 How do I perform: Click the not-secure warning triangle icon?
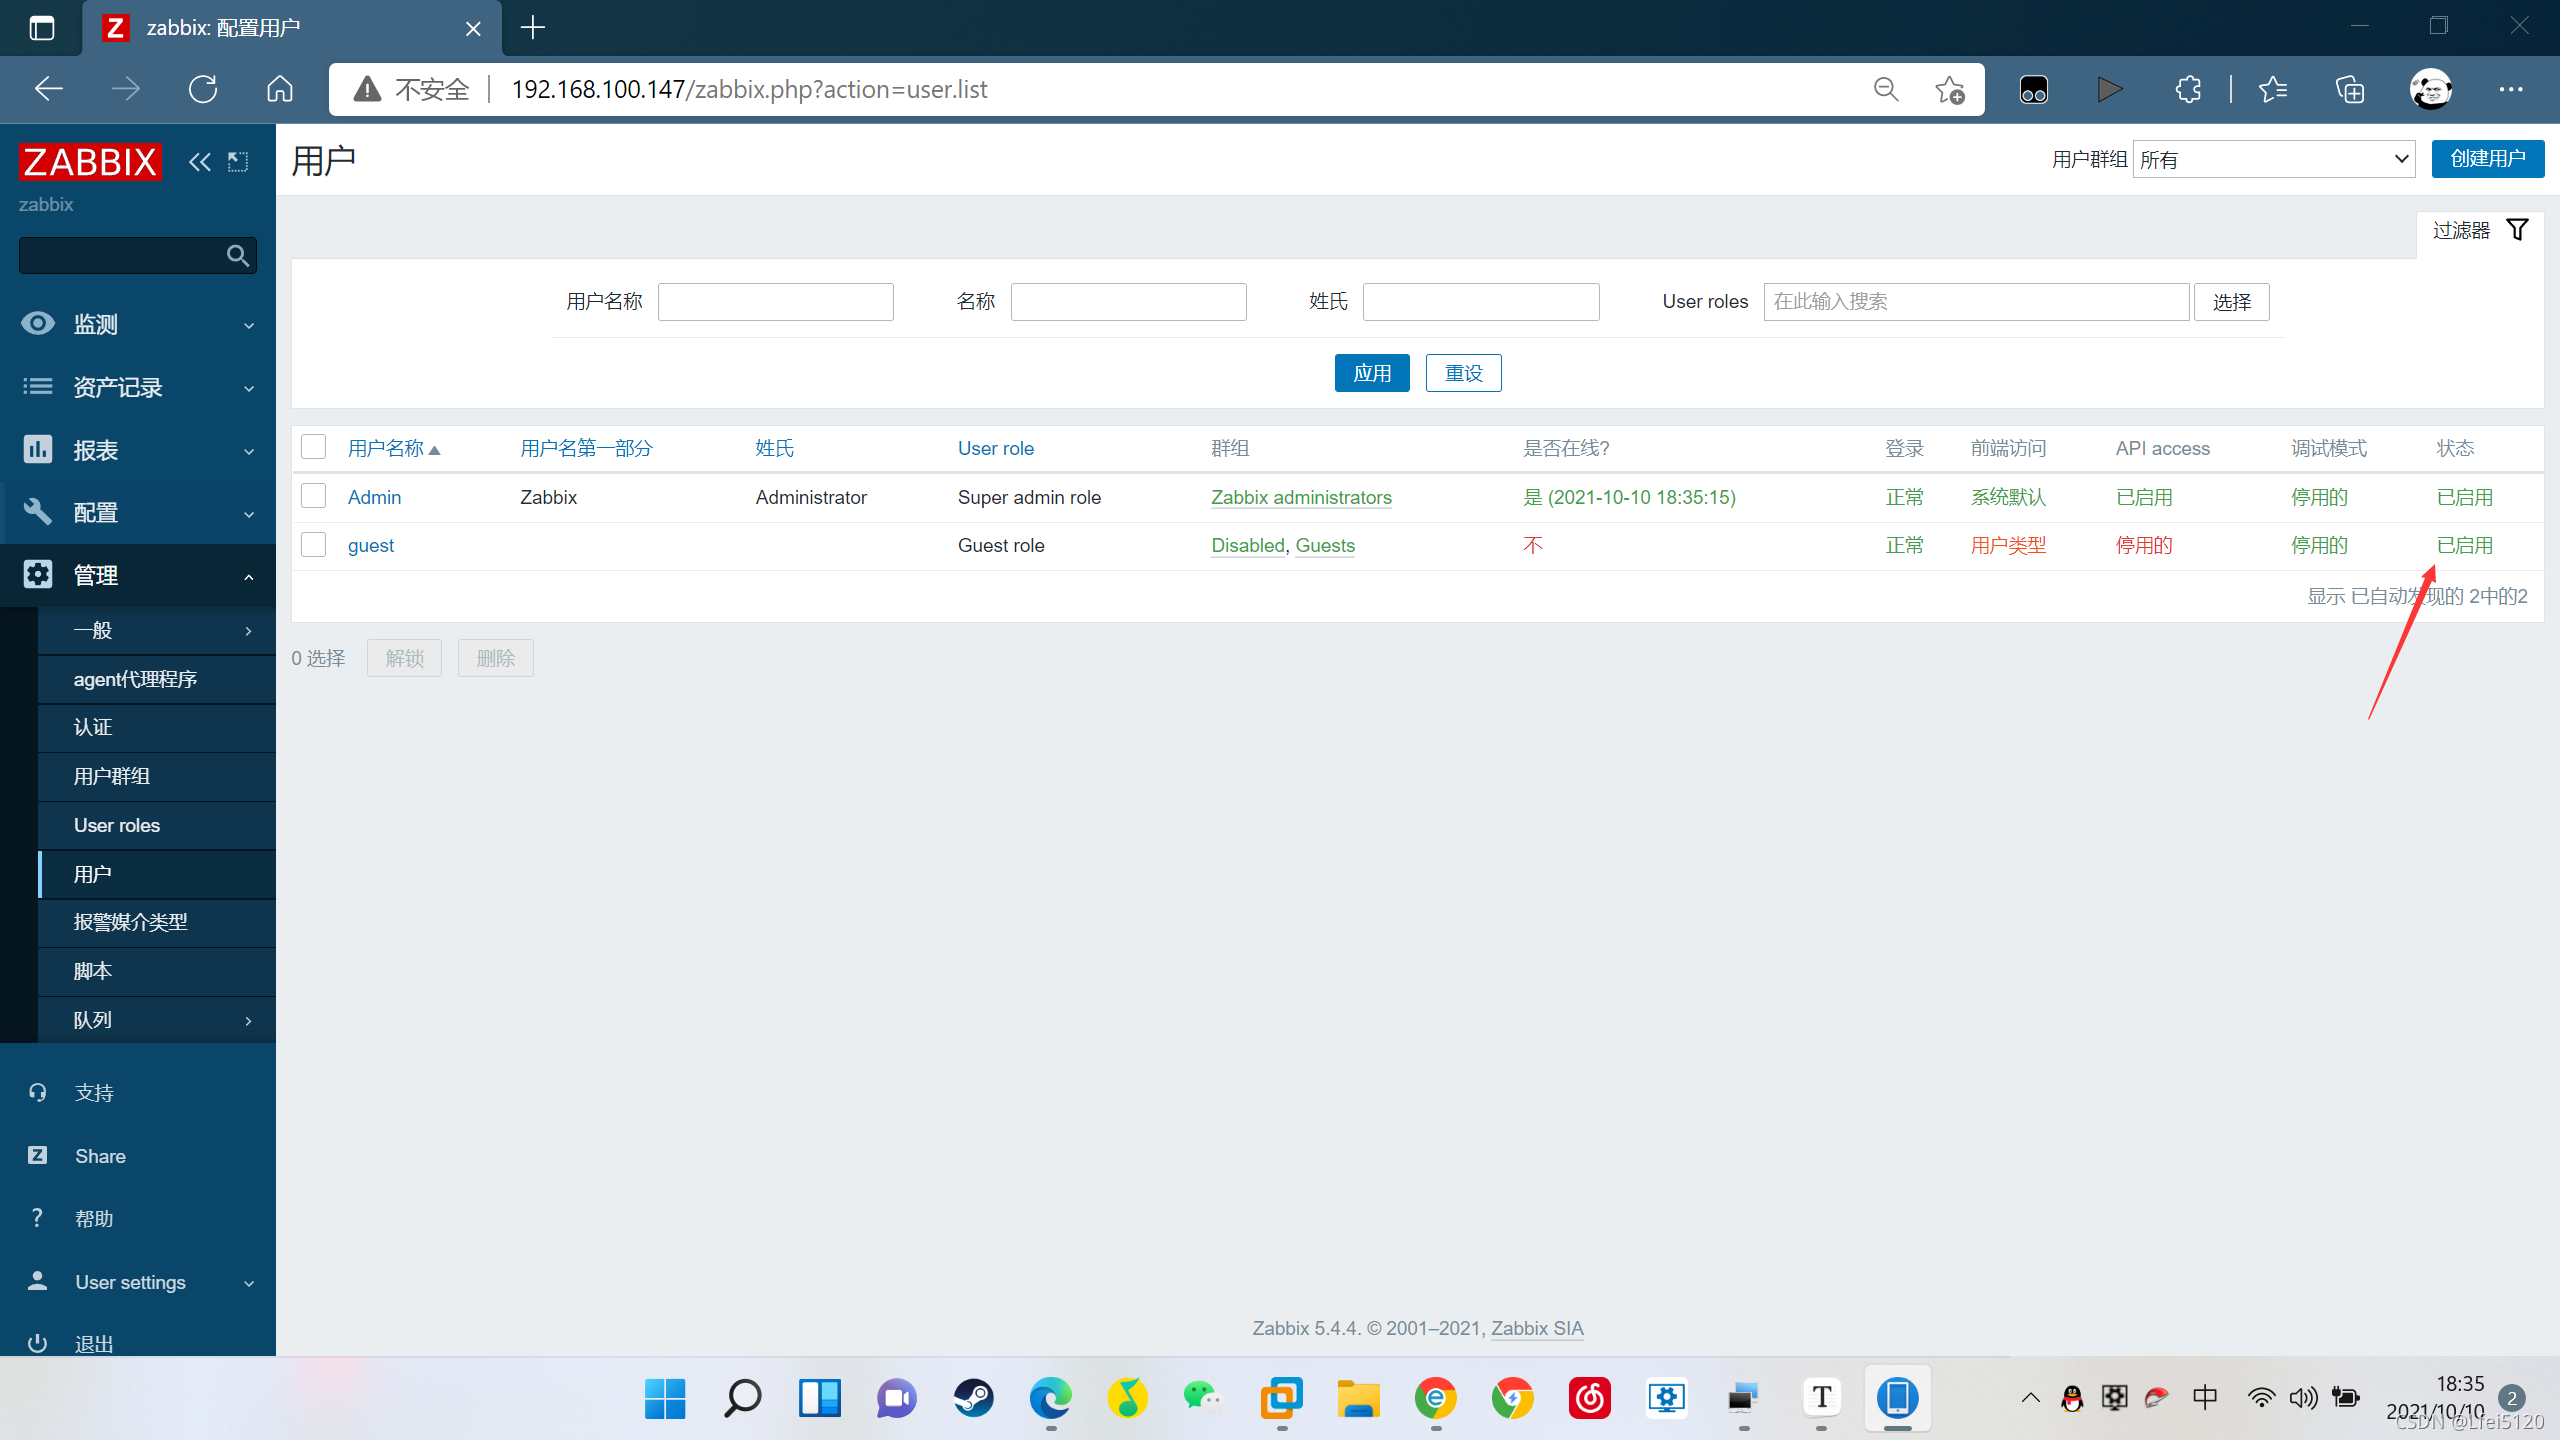(367, 89)
